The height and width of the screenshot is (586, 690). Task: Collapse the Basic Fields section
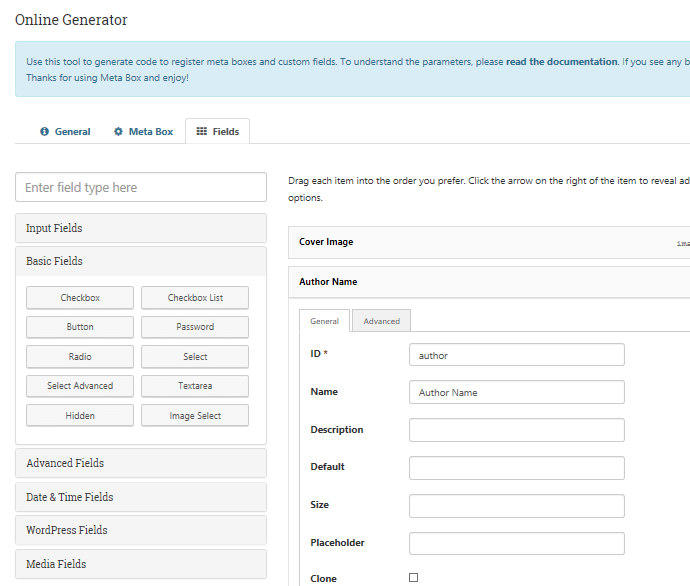[x=141, y=261]
